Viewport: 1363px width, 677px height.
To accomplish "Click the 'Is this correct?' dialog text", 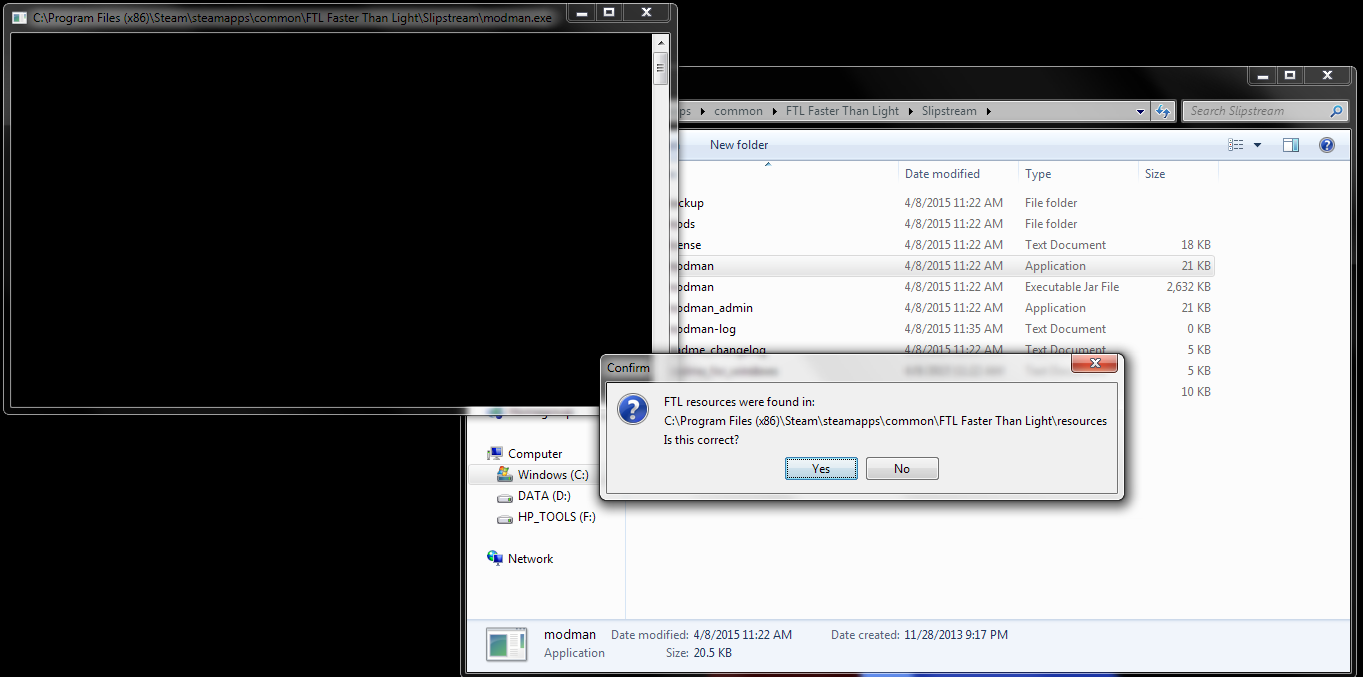I will (702, 439).
